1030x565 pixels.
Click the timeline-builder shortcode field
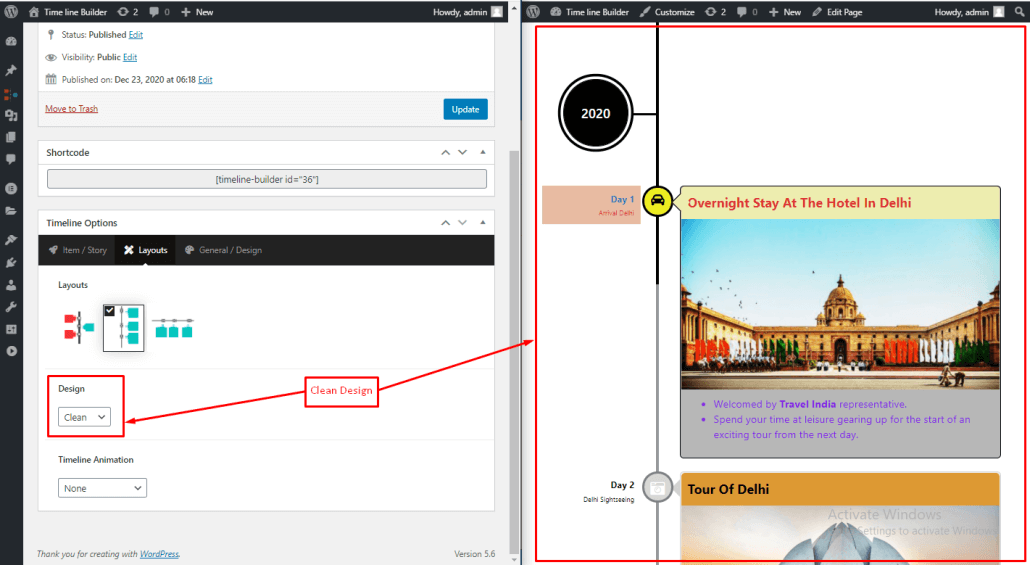pyautogui.click(x=267, y=179)
